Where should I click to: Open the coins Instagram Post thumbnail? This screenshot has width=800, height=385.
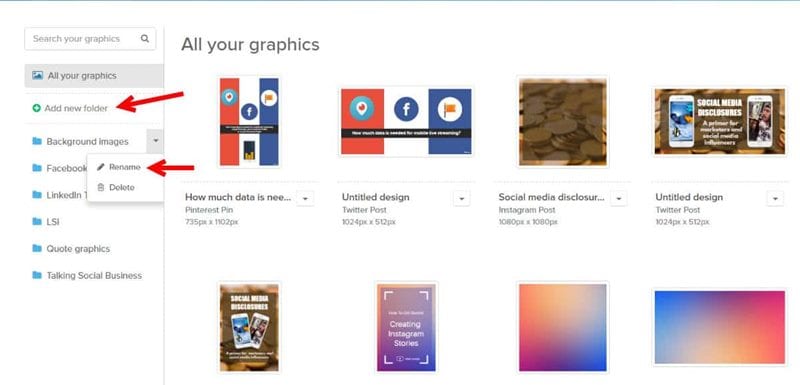click(562, 122)
